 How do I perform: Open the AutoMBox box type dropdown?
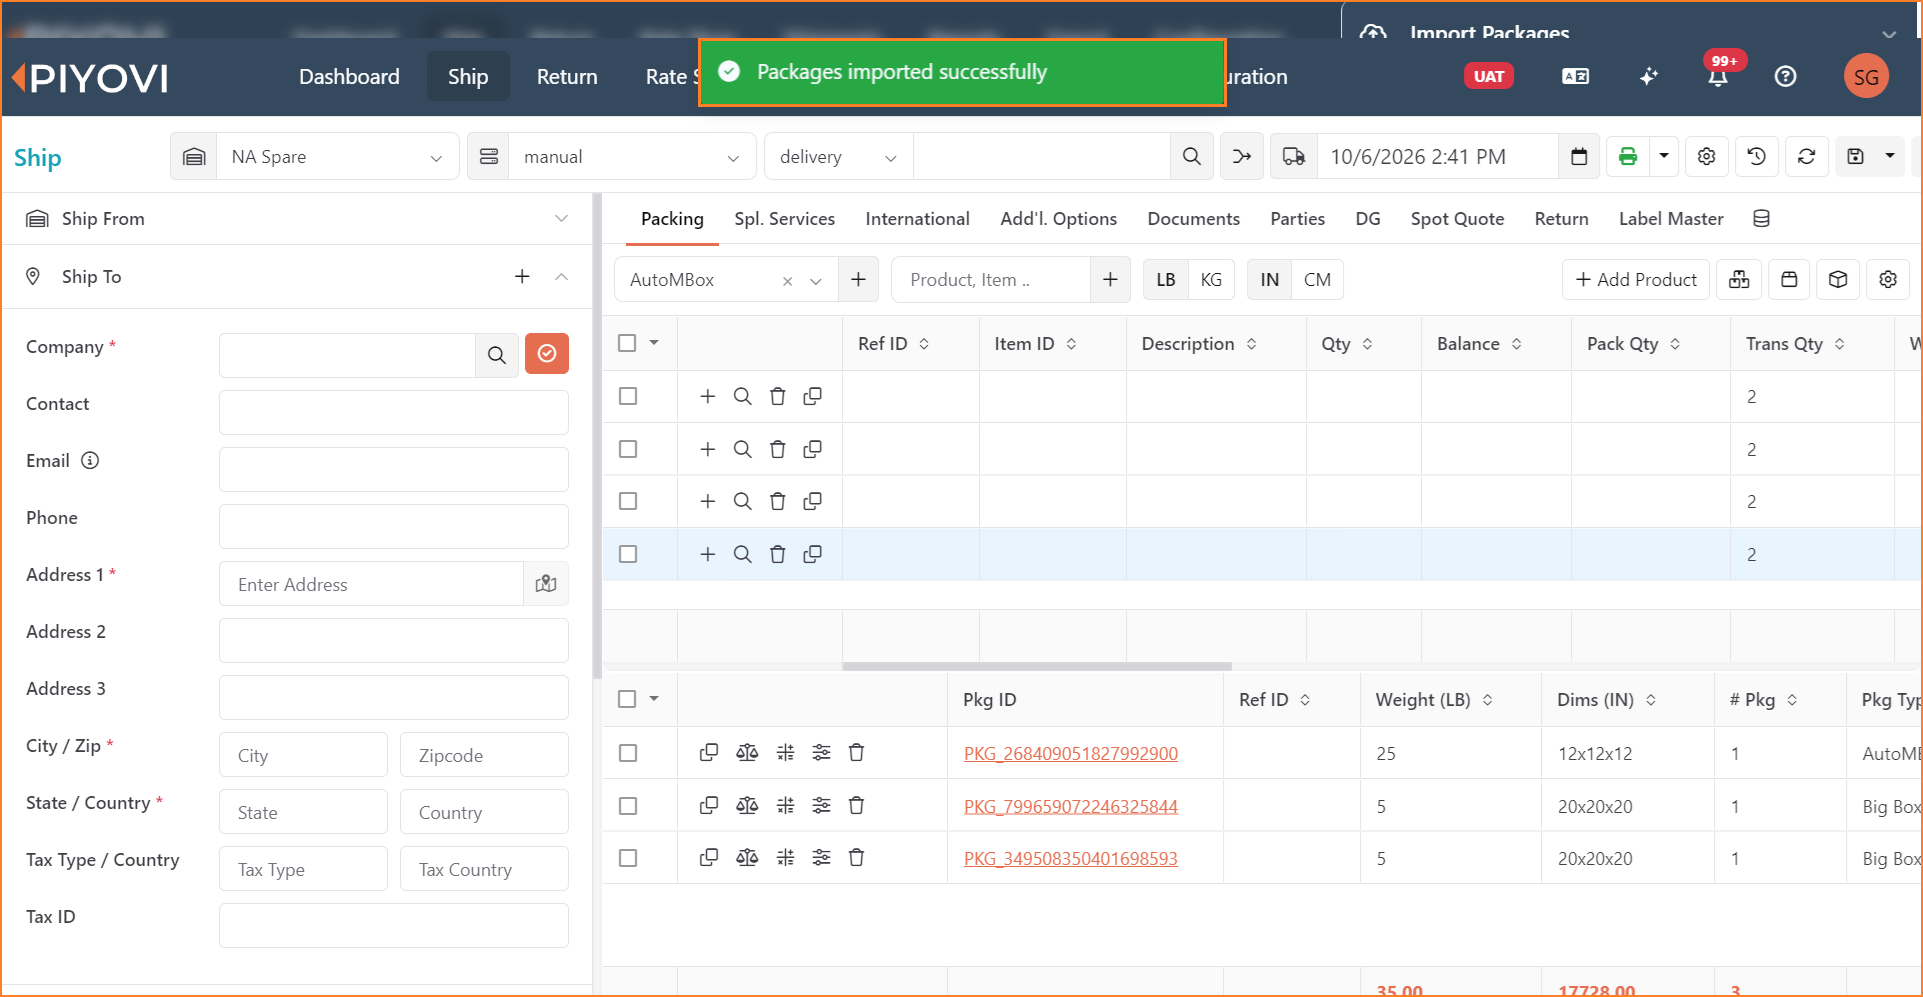click(x=816, y=281)
